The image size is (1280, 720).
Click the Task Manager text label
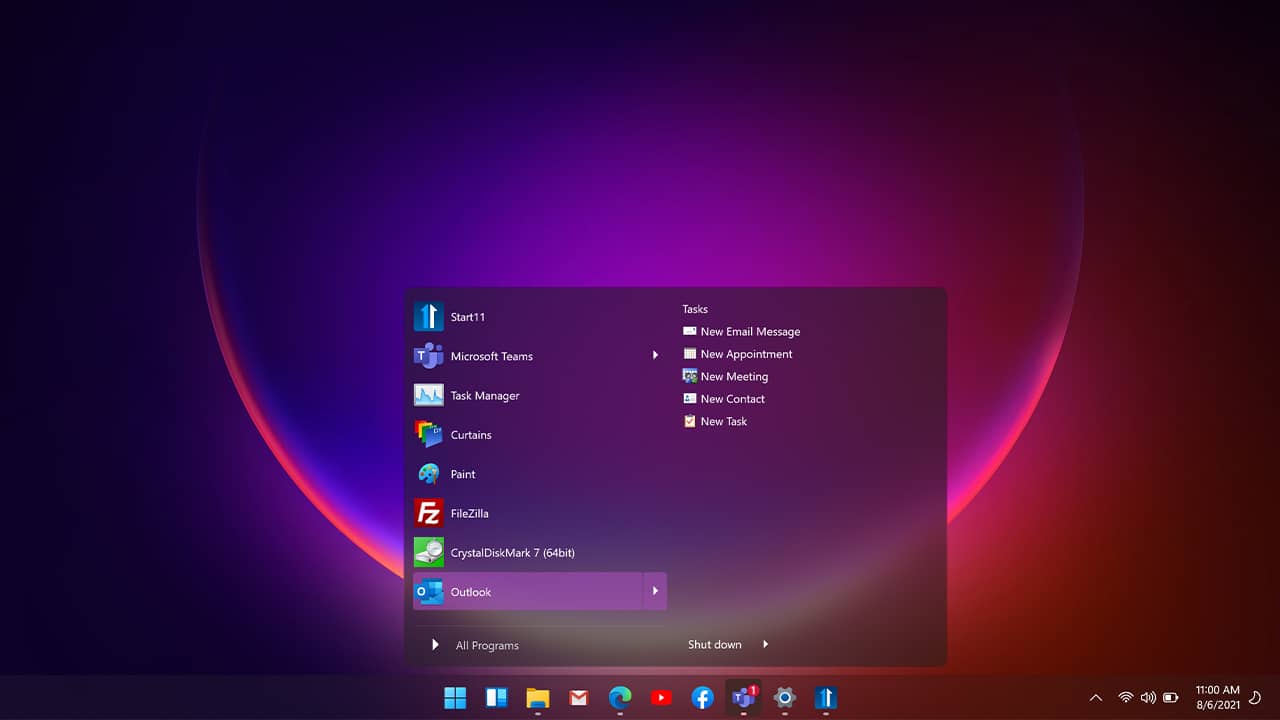click(485, 396)
